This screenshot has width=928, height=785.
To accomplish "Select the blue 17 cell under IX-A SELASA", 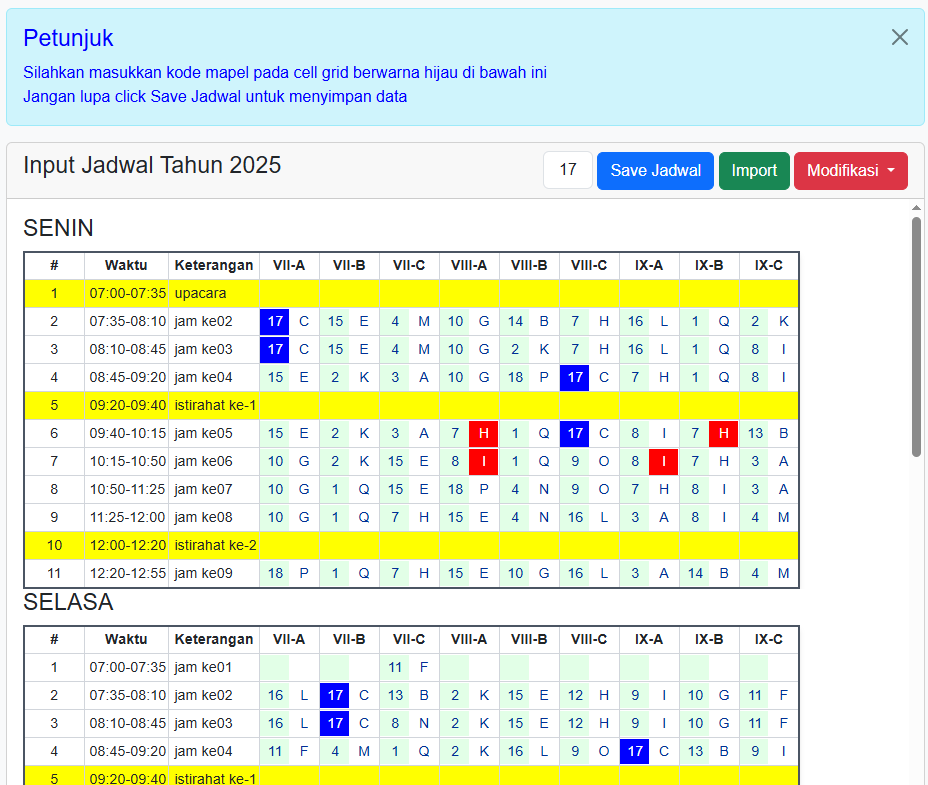I will point(634,751).
